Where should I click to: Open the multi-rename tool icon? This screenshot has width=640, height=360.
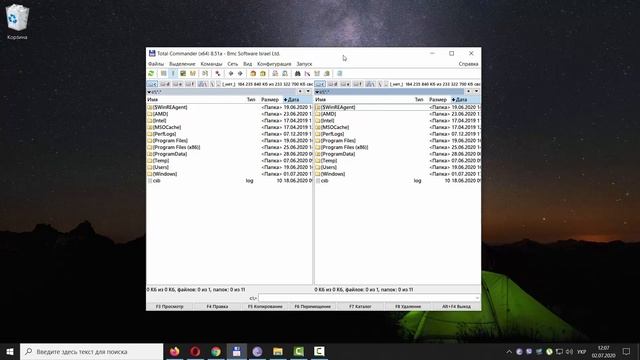(307, 73)
